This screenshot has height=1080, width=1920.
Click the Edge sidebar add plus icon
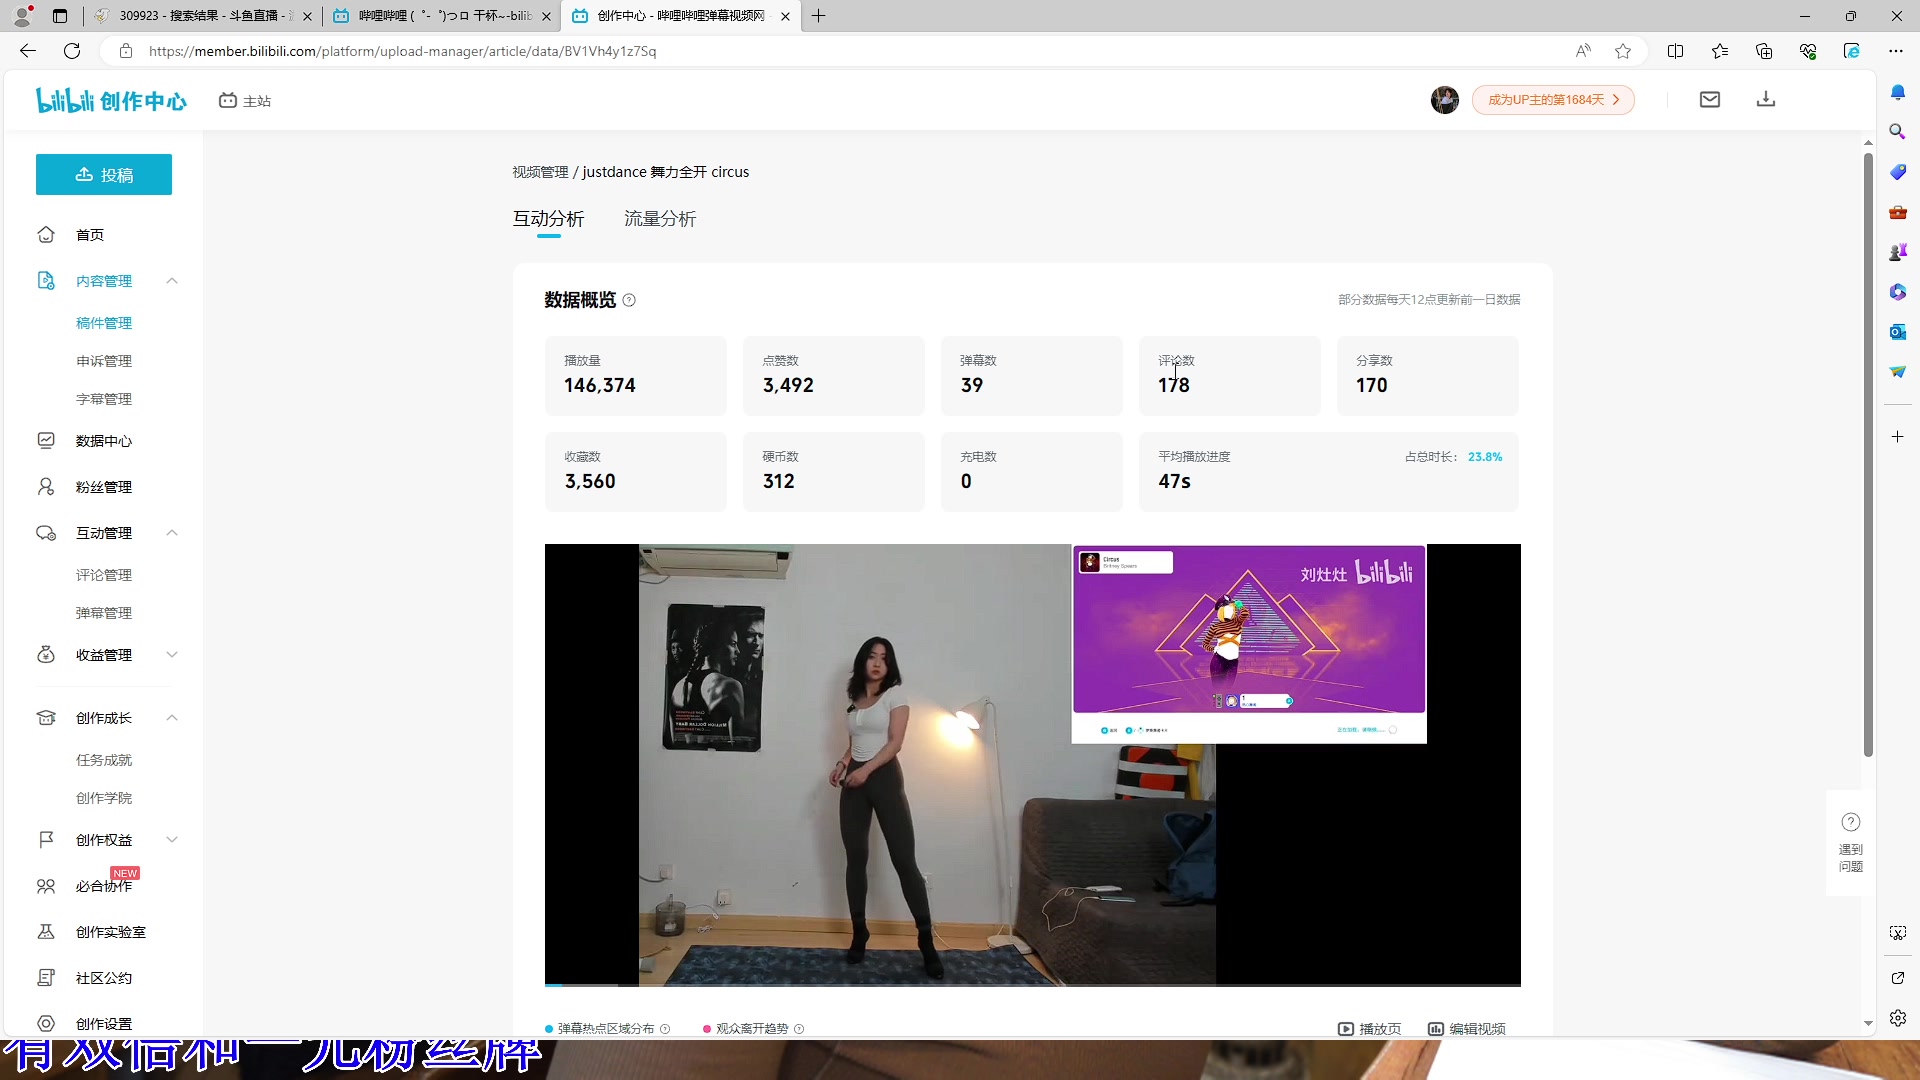tap(1897, 437)
